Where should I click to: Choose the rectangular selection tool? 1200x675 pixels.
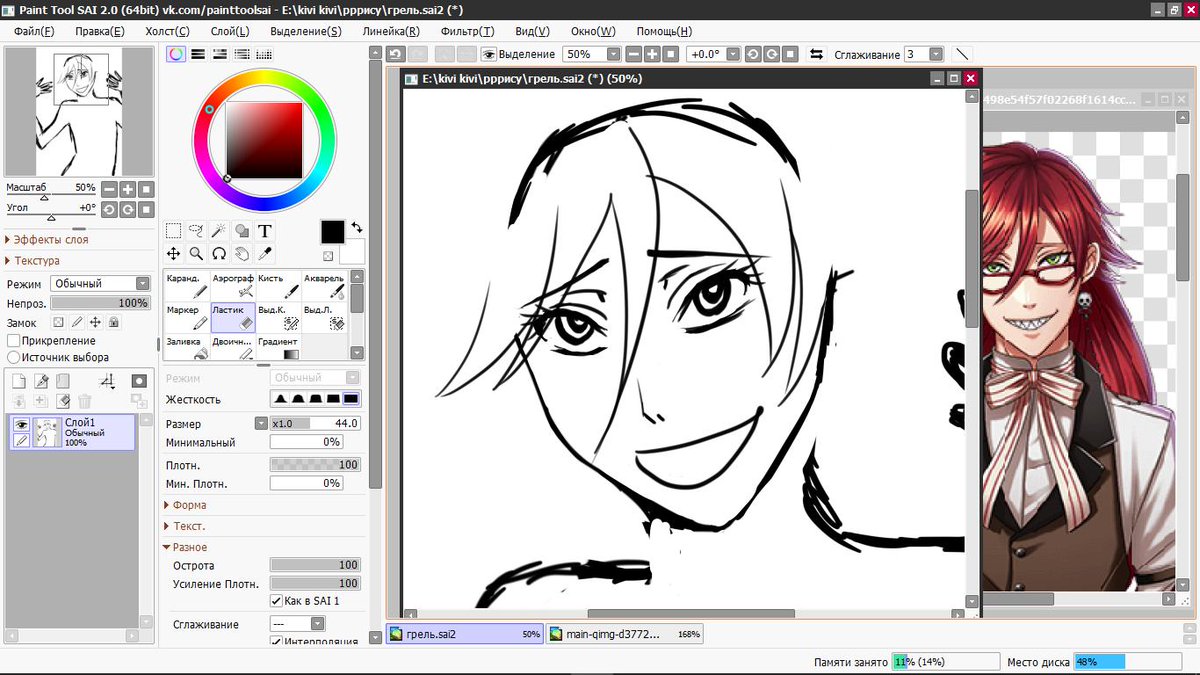pos(174,231)
